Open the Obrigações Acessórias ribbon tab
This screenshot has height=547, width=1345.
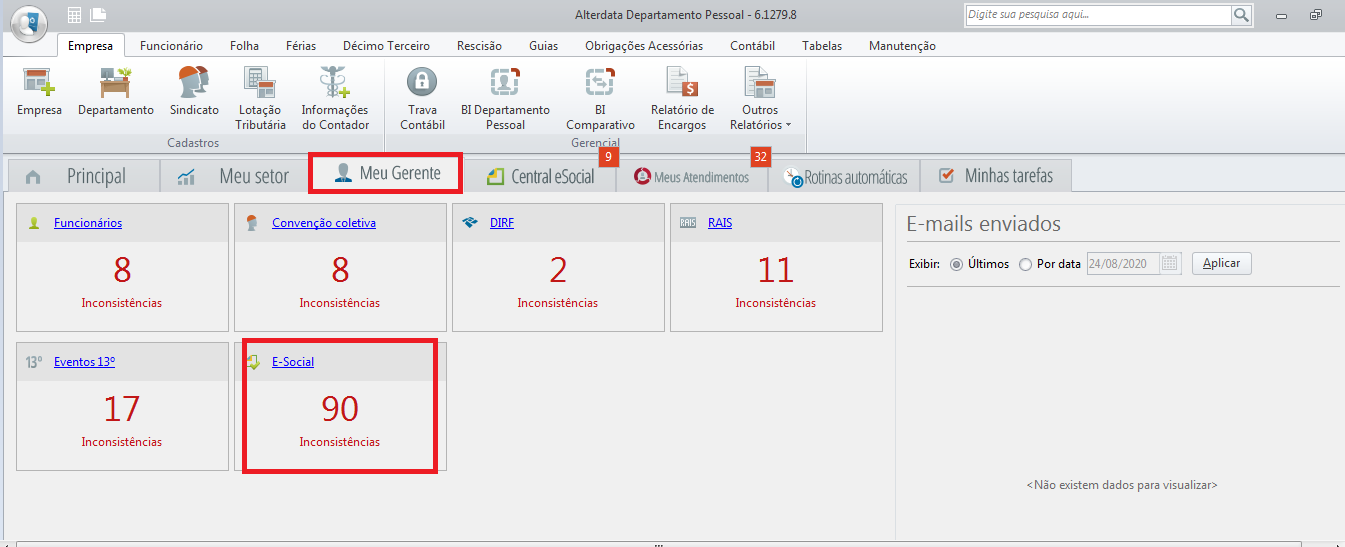point(644,46)
